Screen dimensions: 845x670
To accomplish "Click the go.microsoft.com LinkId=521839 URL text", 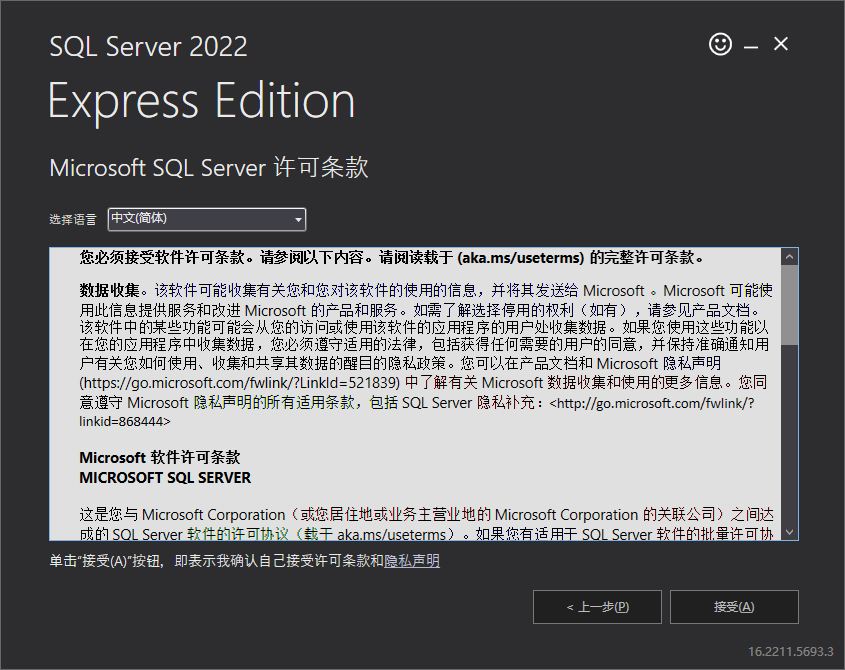I will (240, 383).
